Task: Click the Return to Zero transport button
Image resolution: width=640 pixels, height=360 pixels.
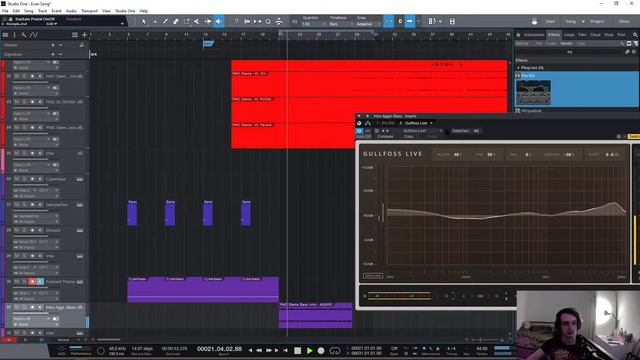Action: click(x=285, y=350)
